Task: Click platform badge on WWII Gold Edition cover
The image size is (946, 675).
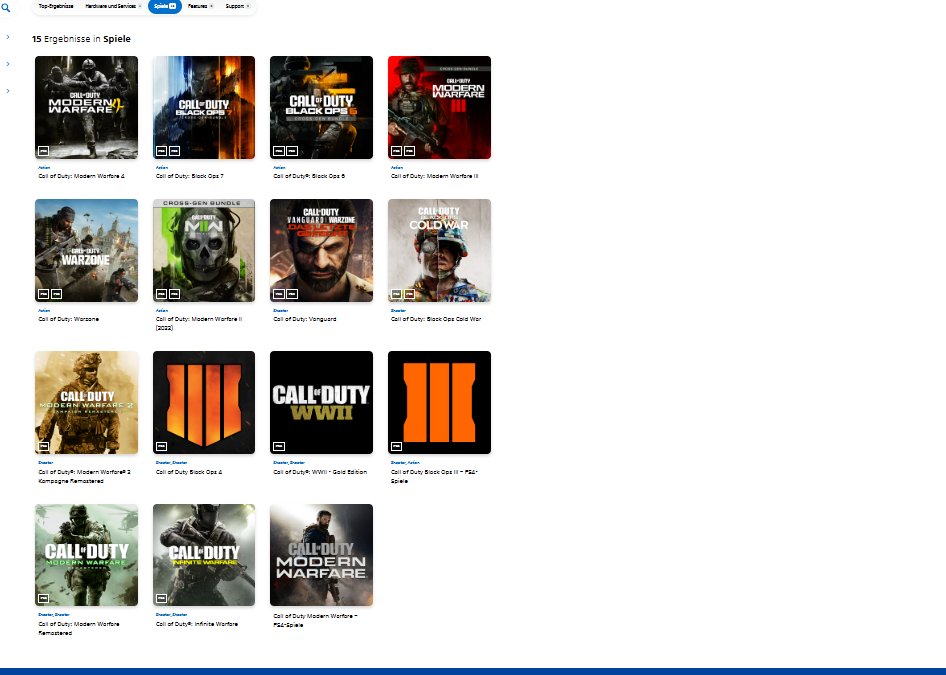Action: pos(279,446)
